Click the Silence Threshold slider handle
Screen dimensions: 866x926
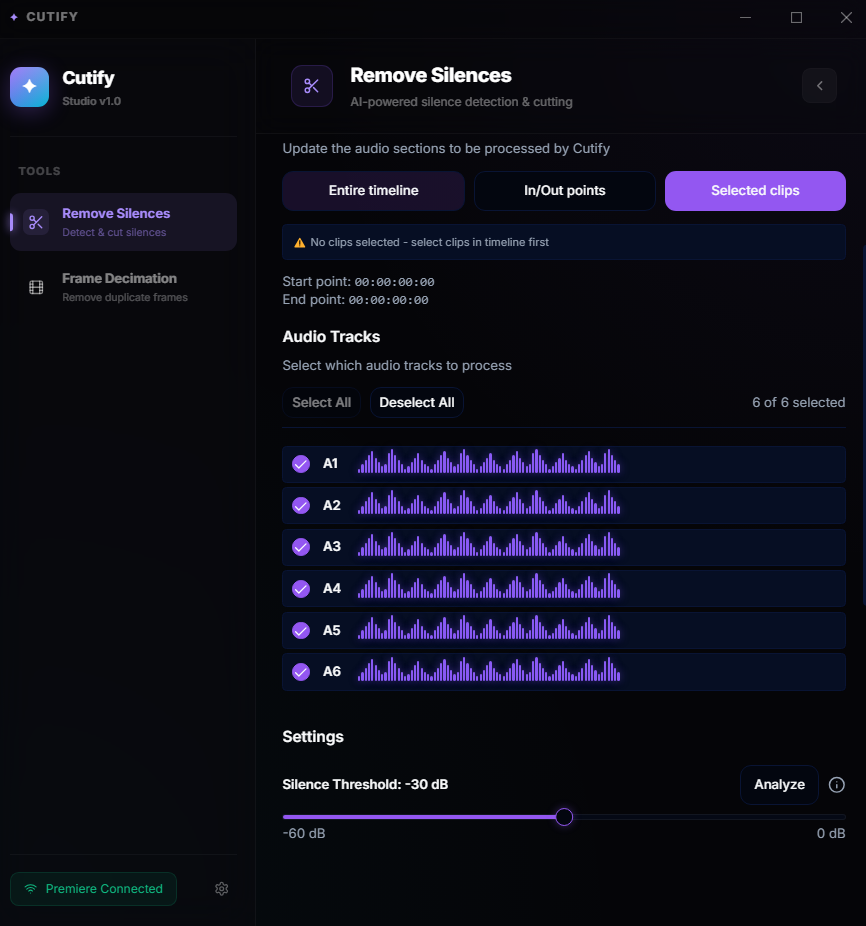564,817
